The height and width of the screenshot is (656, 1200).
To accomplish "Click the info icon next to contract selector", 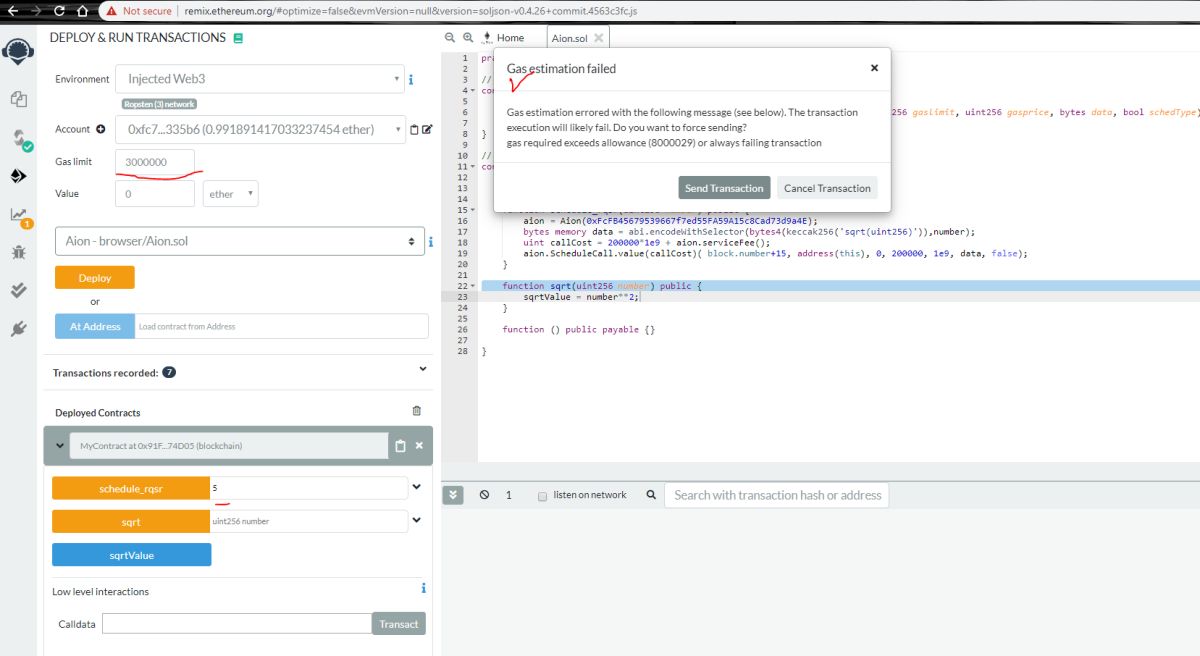I will pyautogui.click(x=430, y=242).
